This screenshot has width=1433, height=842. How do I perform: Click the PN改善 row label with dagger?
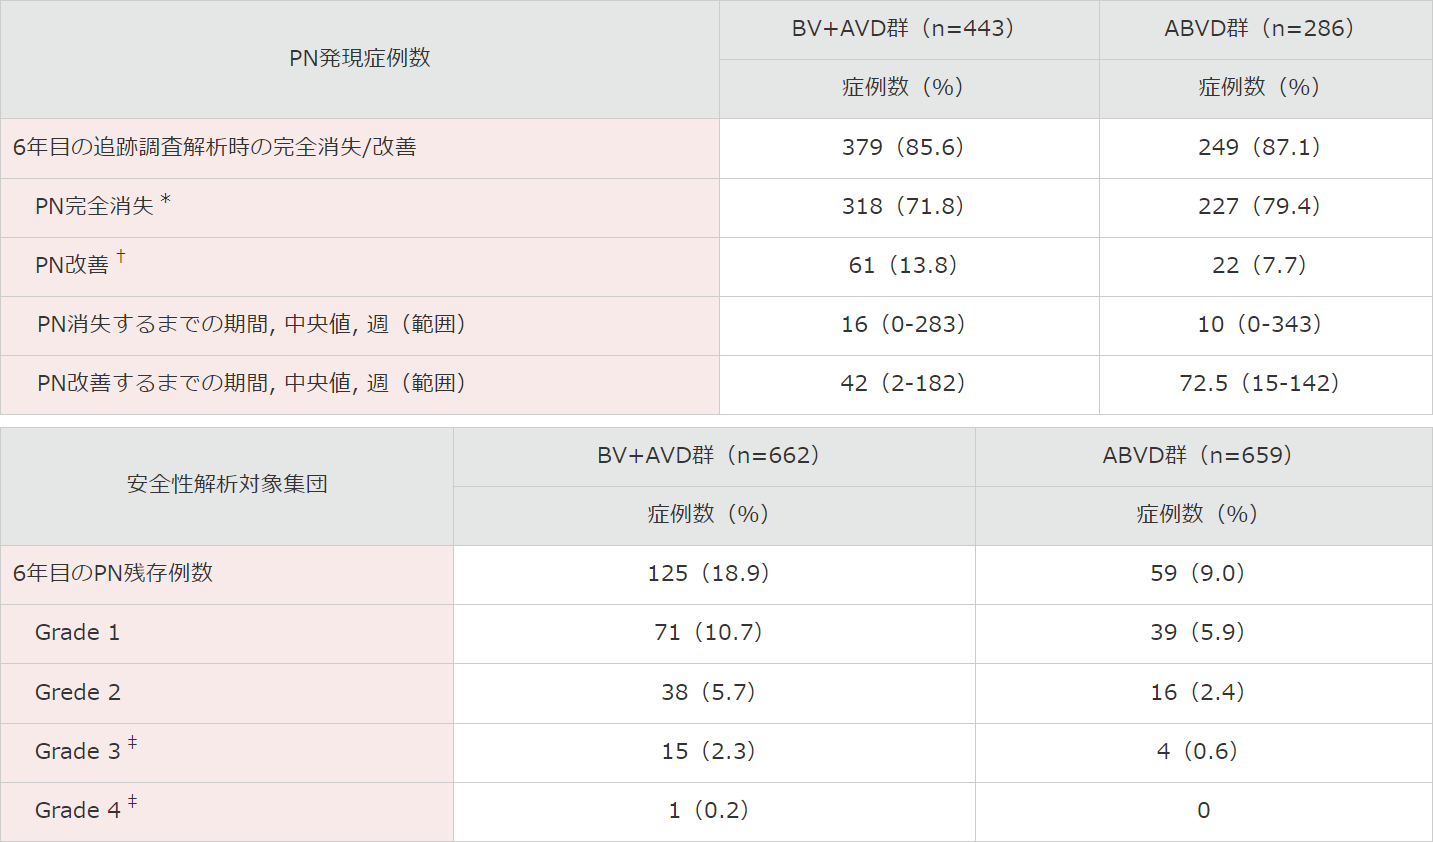click(360, 266)
